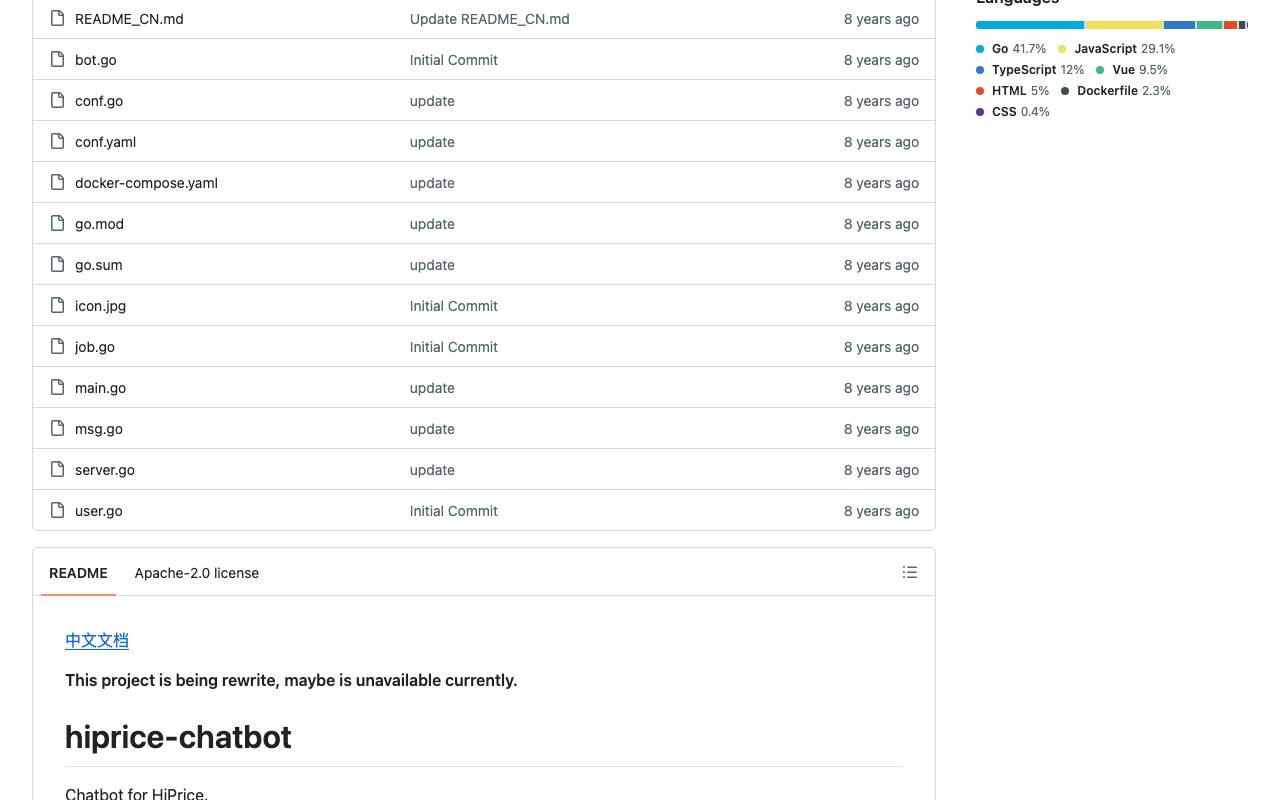Open the server.go file
The width and height of the screenshot is (1280, 800).
(105, 470)
